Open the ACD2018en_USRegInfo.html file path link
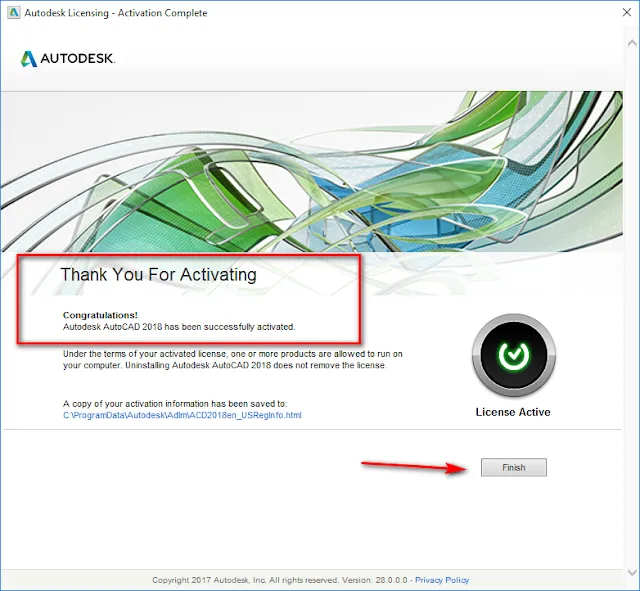 (x=181, y=414)
